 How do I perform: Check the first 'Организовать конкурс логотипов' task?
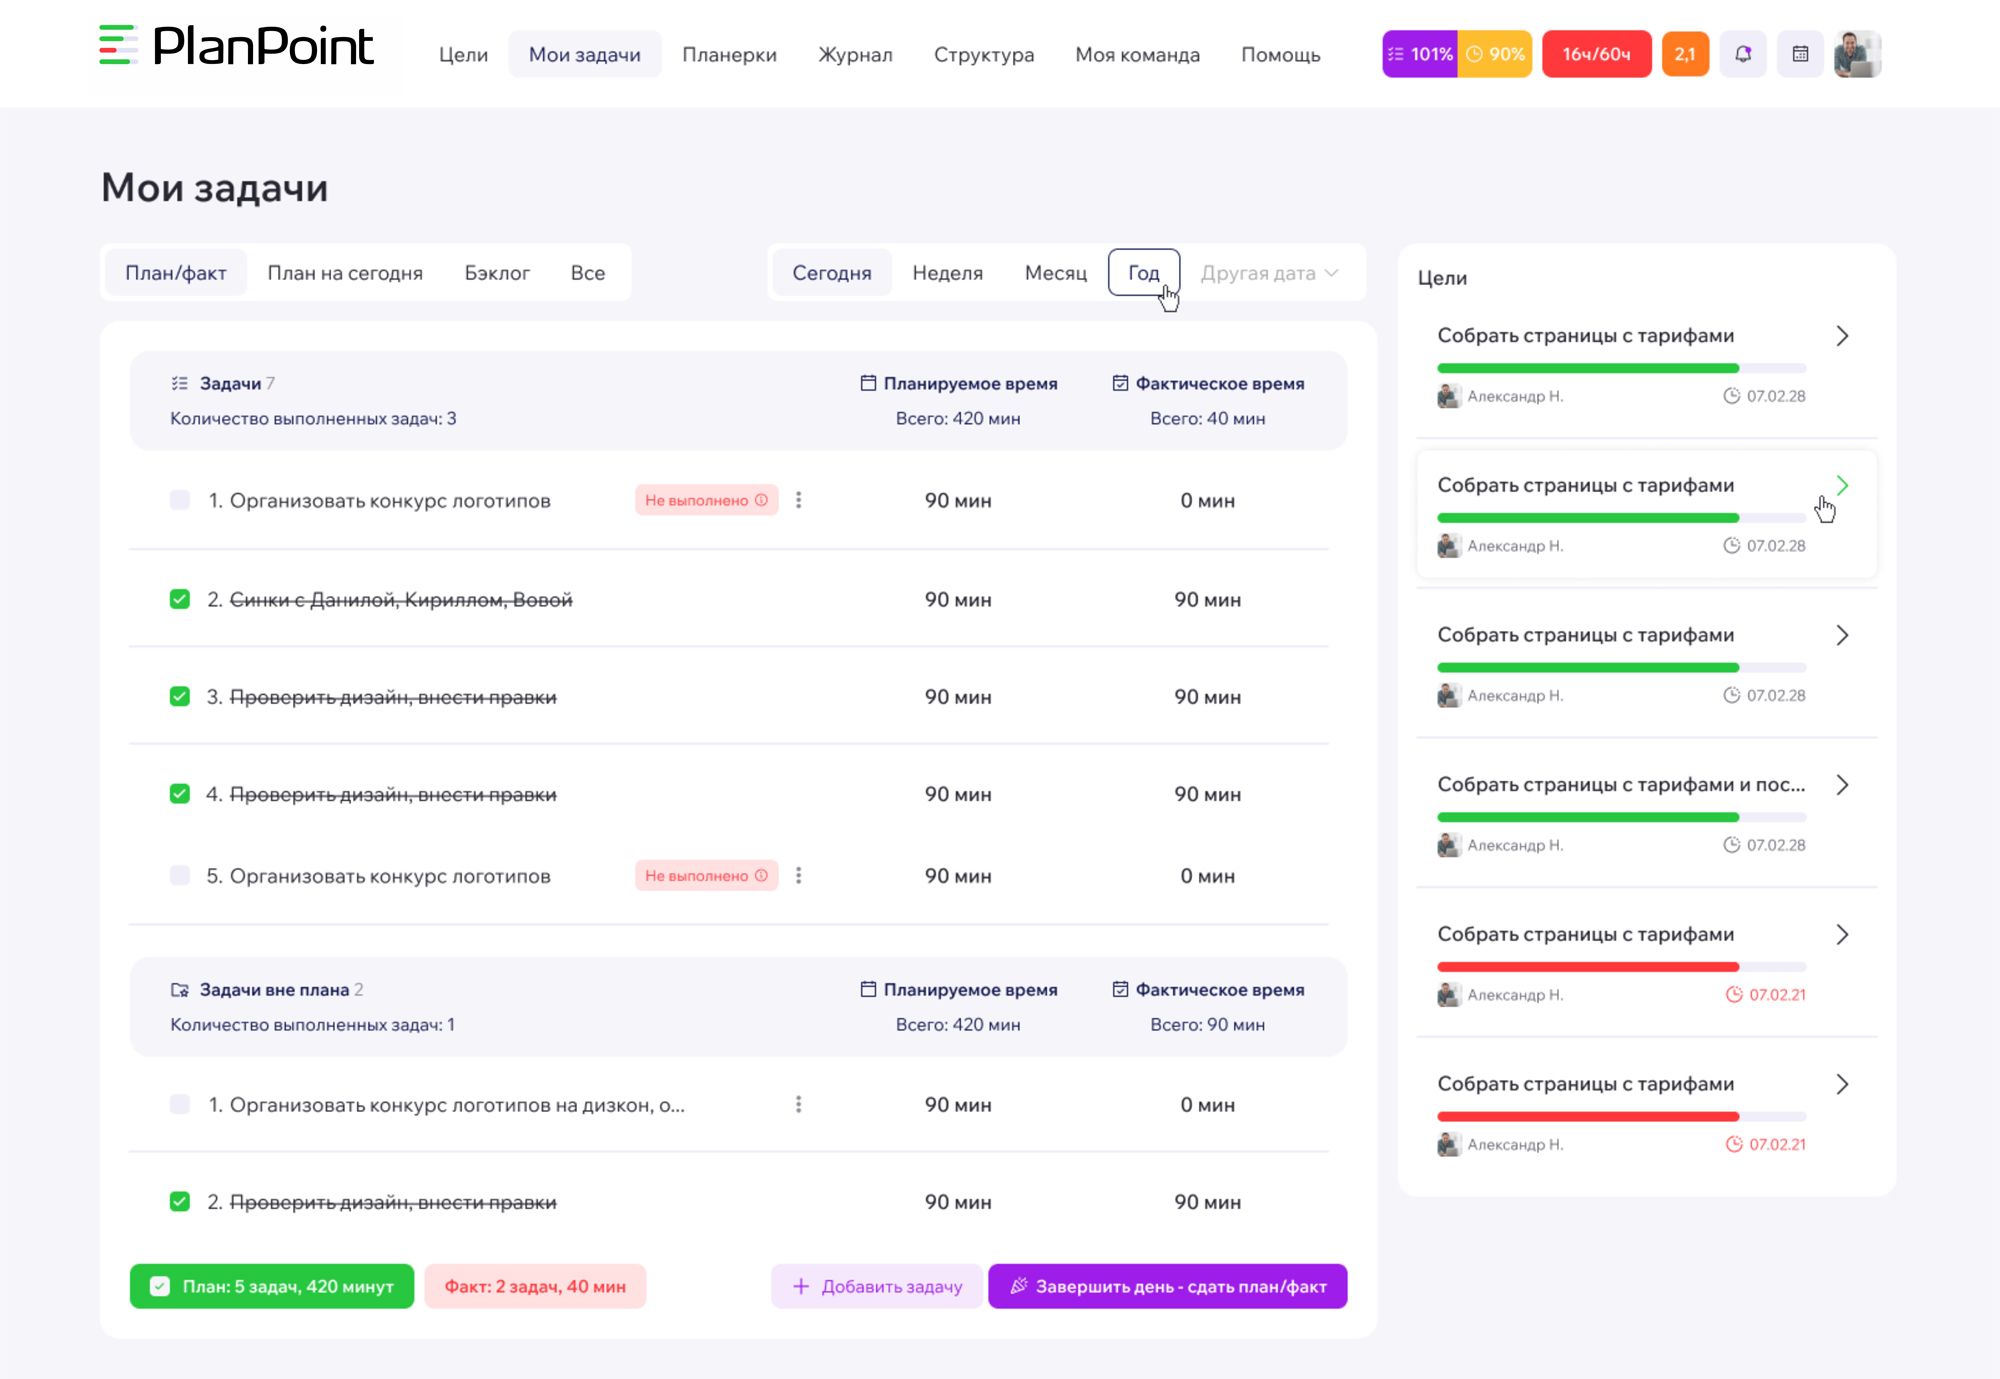tap(180, 500)
